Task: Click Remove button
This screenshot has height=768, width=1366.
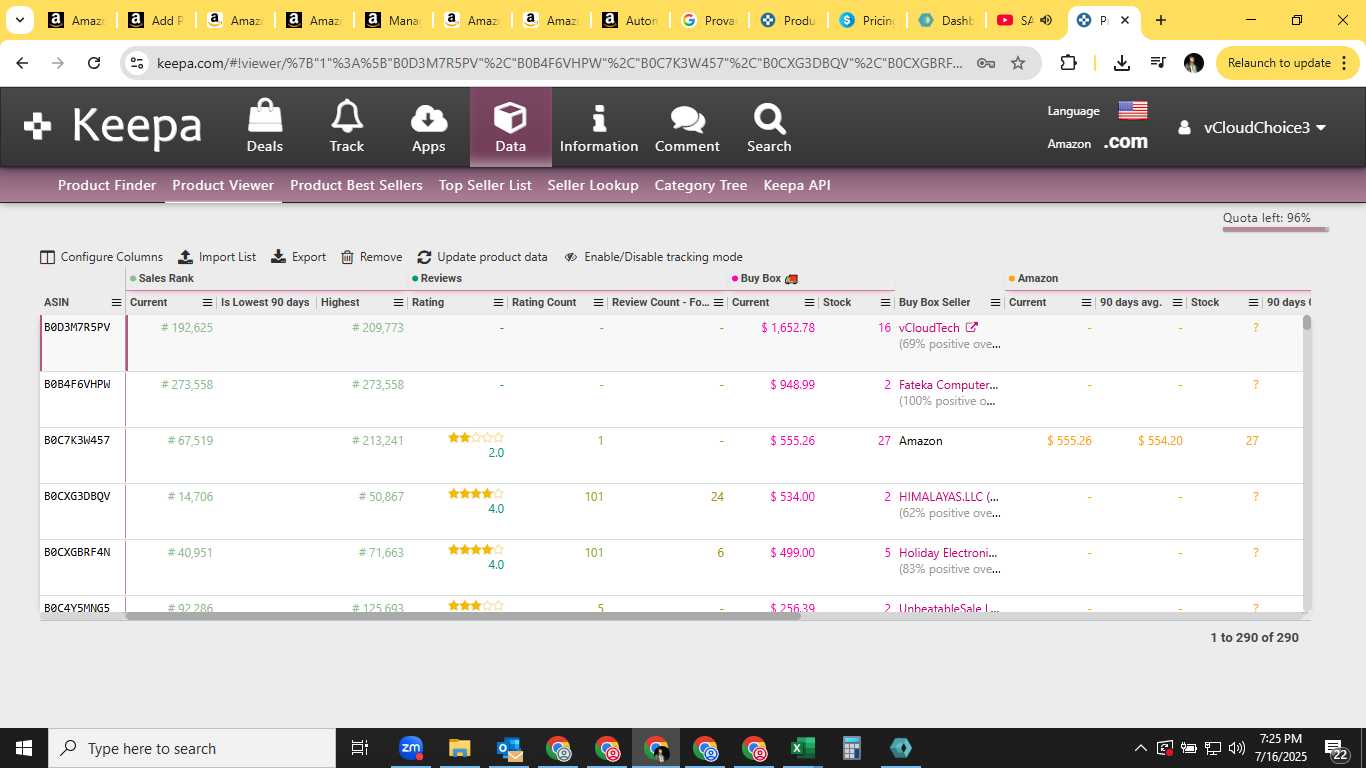Action: 371,257
